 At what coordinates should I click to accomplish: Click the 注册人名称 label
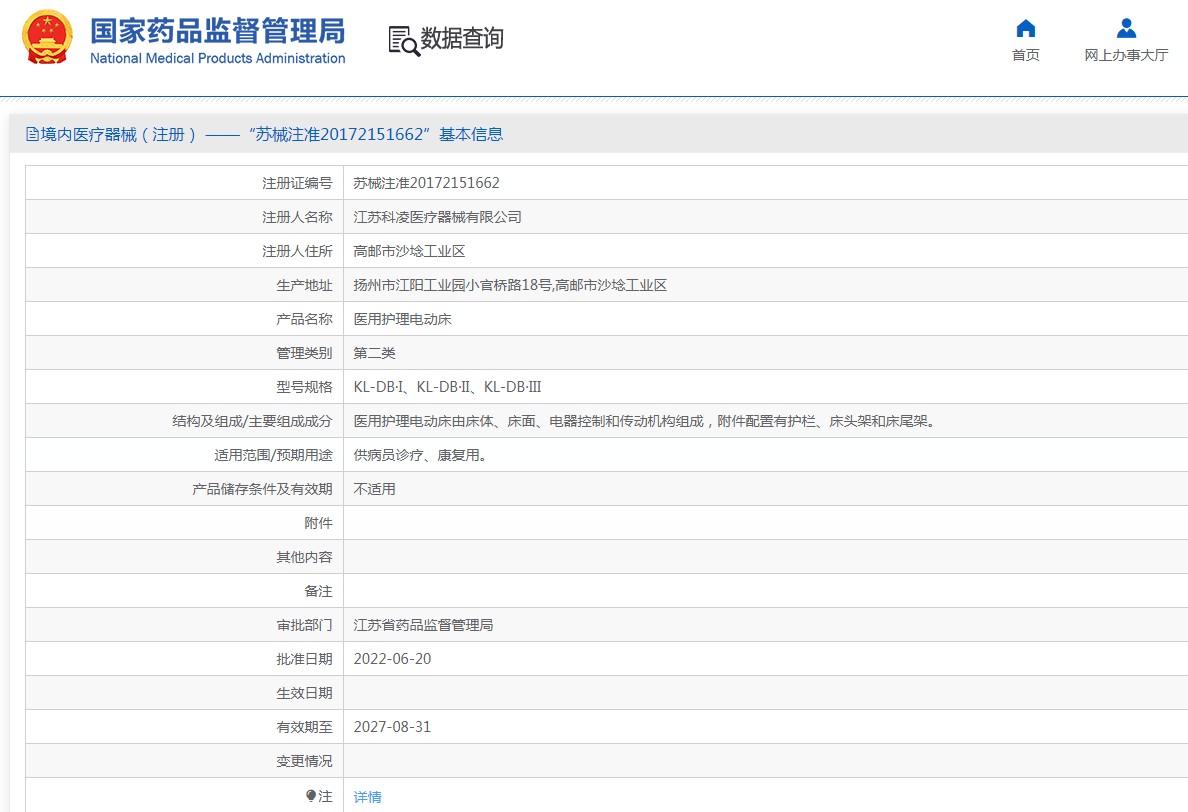297,217
